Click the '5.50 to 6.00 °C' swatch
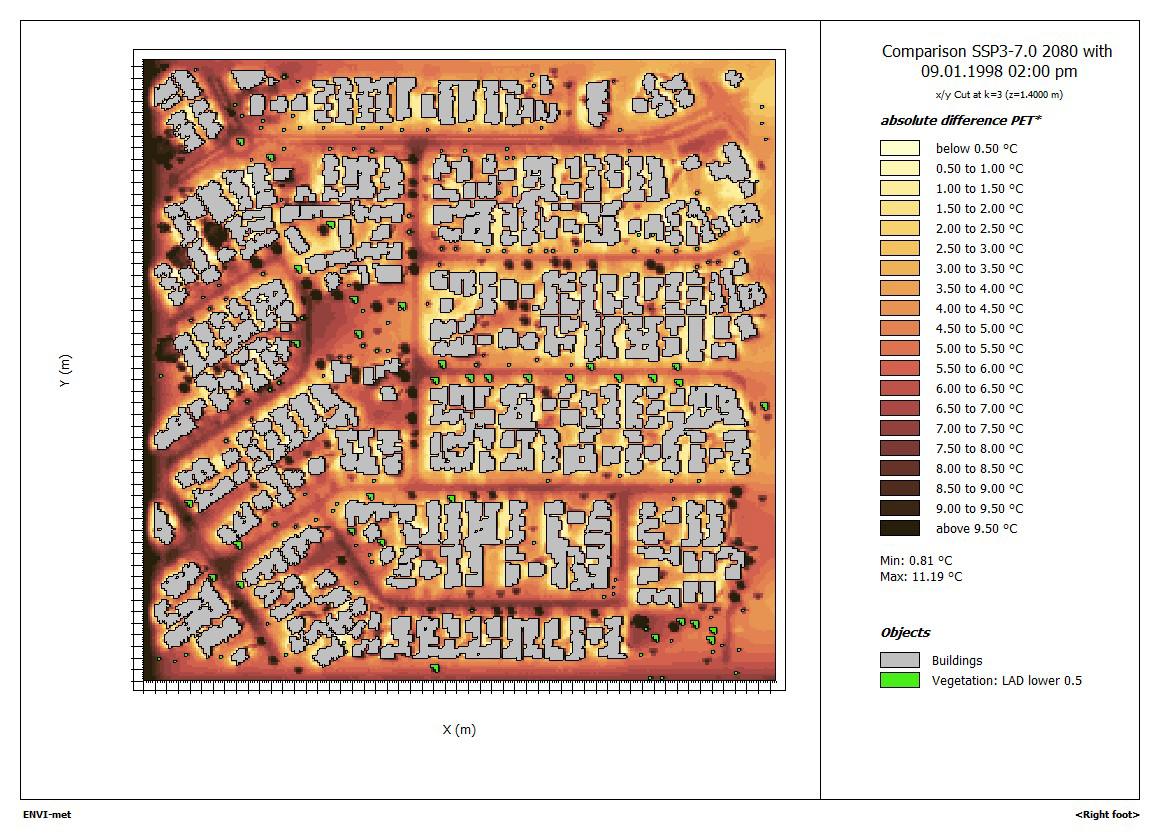1160x840 pixels. pyautogui.click(x=900, y=368)
